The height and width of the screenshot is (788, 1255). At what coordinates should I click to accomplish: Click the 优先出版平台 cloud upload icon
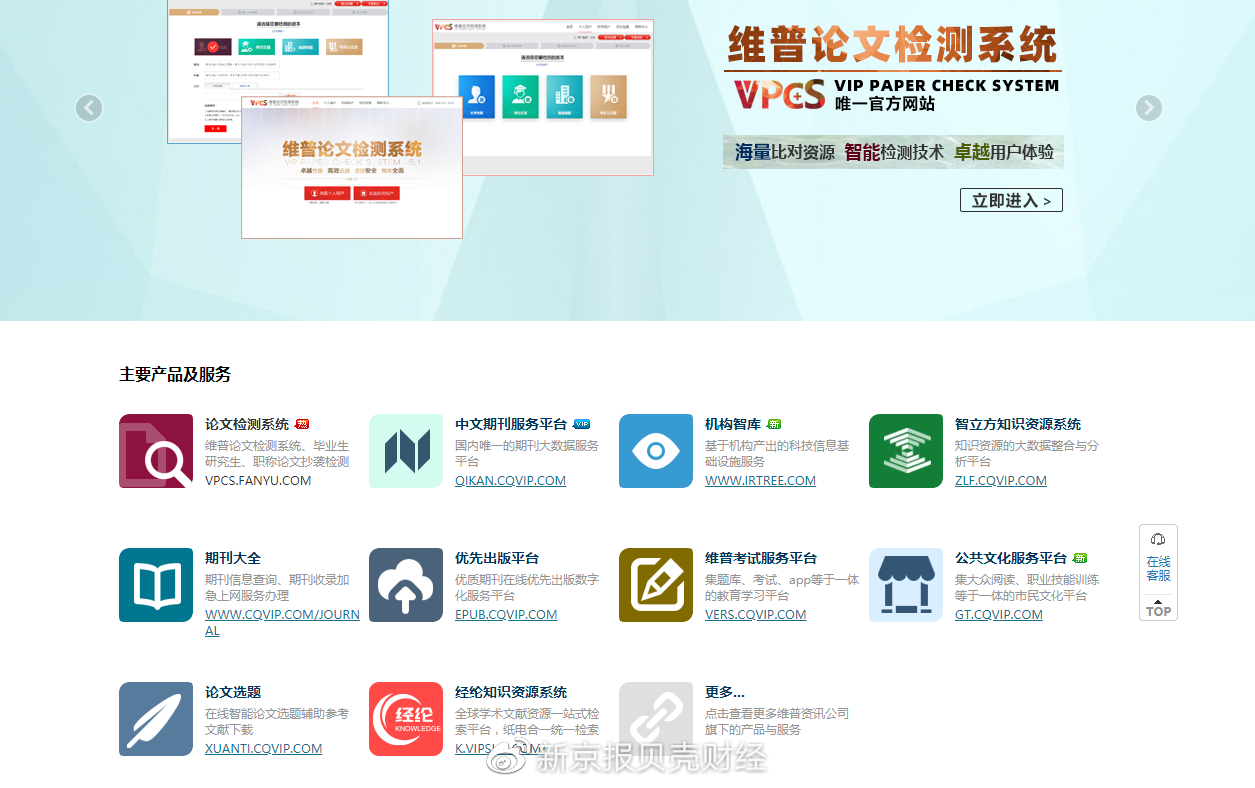click(406, 585)
